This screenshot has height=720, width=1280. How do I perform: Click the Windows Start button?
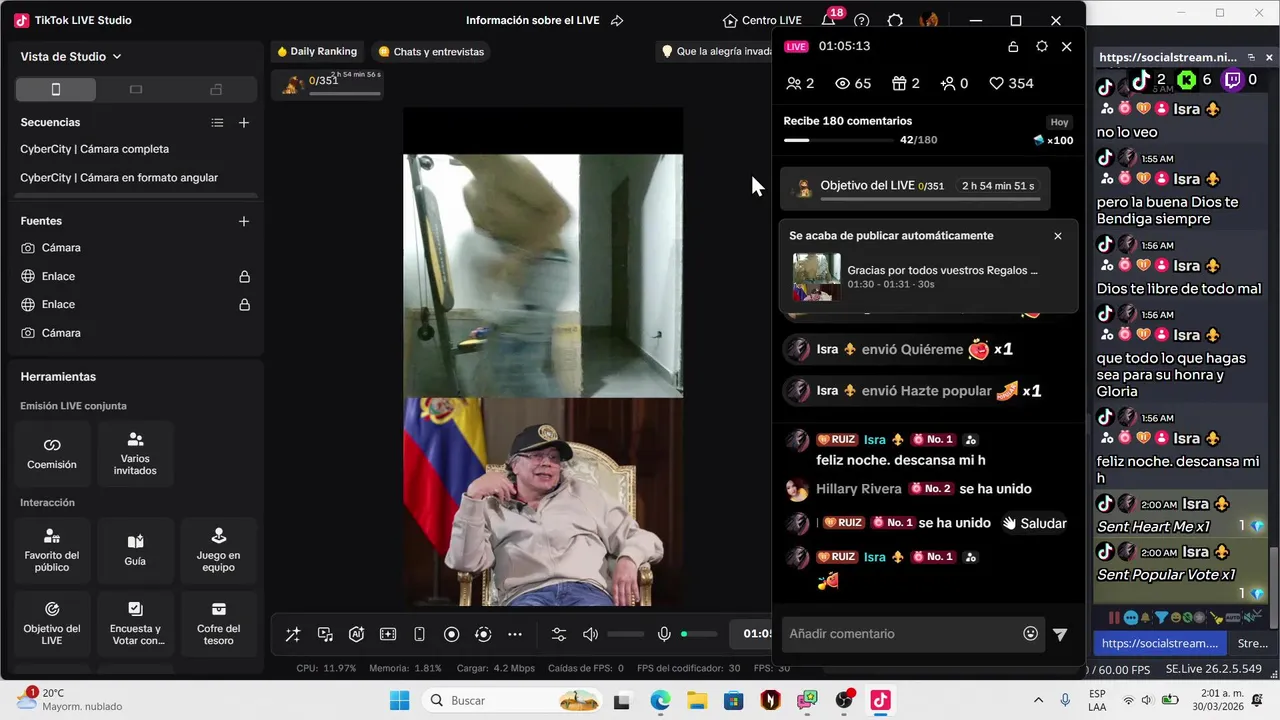click(399, 701)
